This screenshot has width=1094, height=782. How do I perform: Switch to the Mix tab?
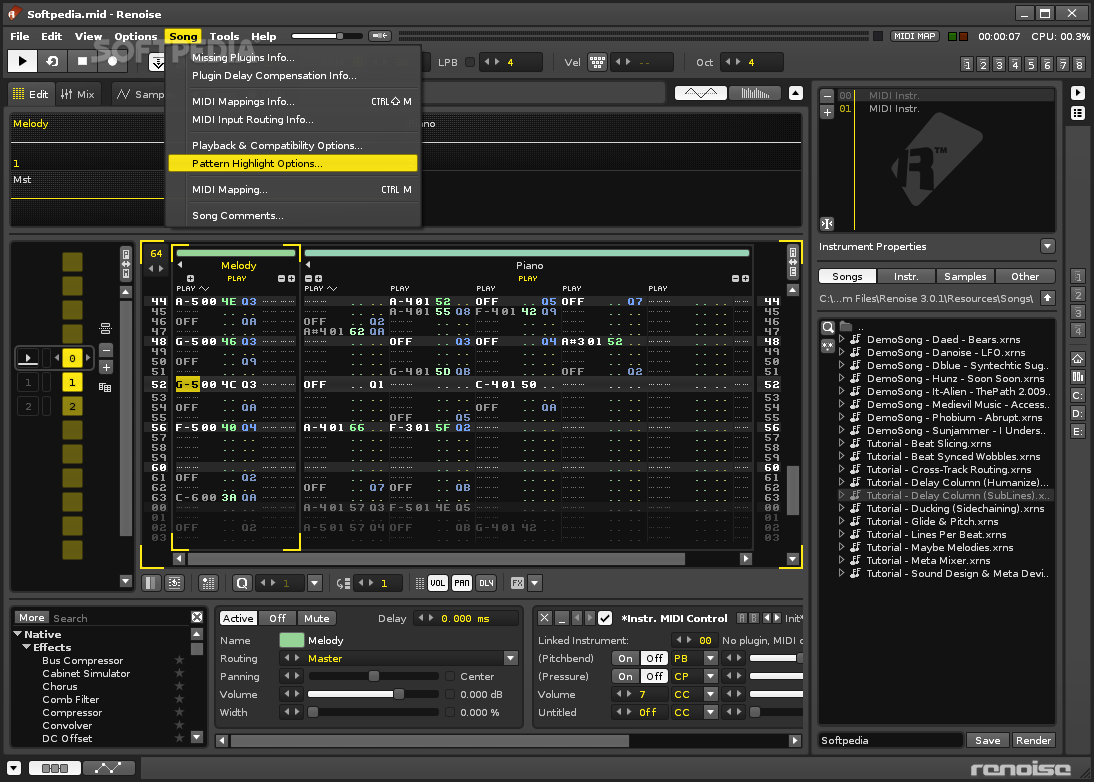pos(77,94)
